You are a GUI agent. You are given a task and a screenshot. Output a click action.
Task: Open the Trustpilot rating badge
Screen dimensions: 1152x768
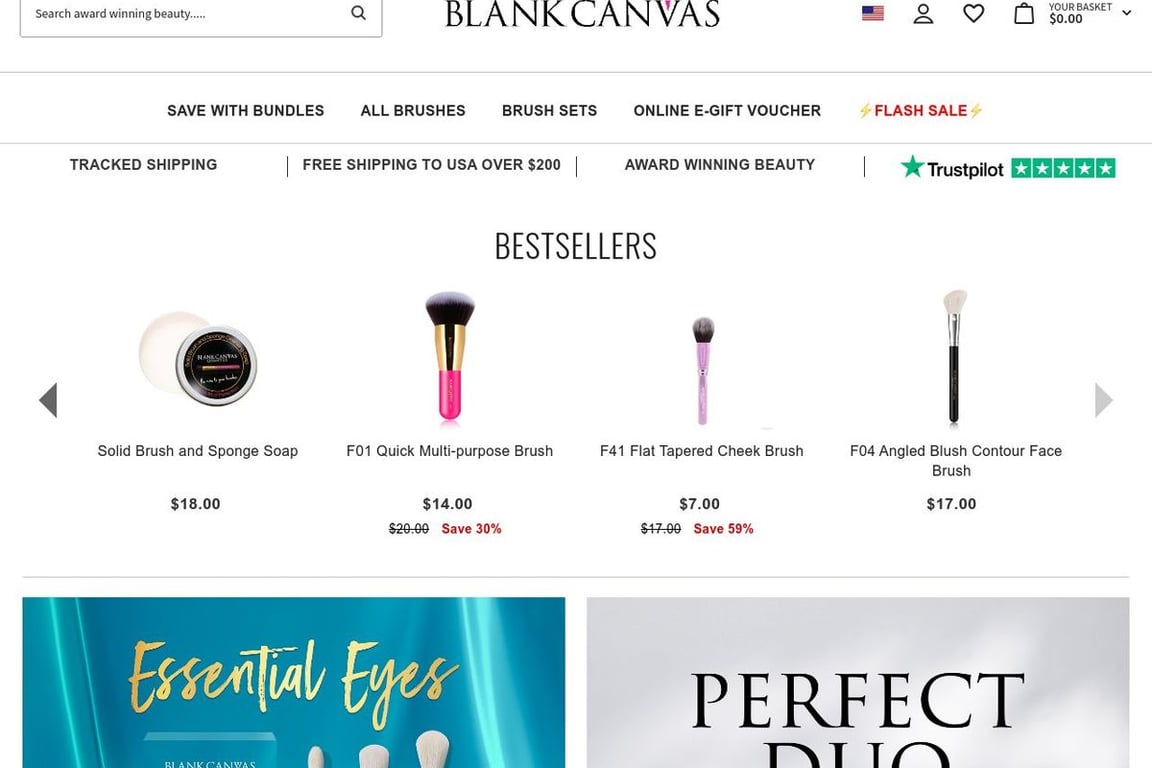(1007, 168)
